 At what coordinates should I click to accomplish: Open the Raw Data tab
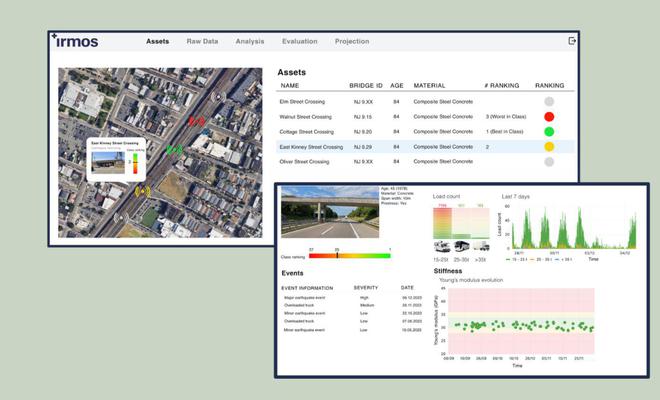tap(202, 41)
